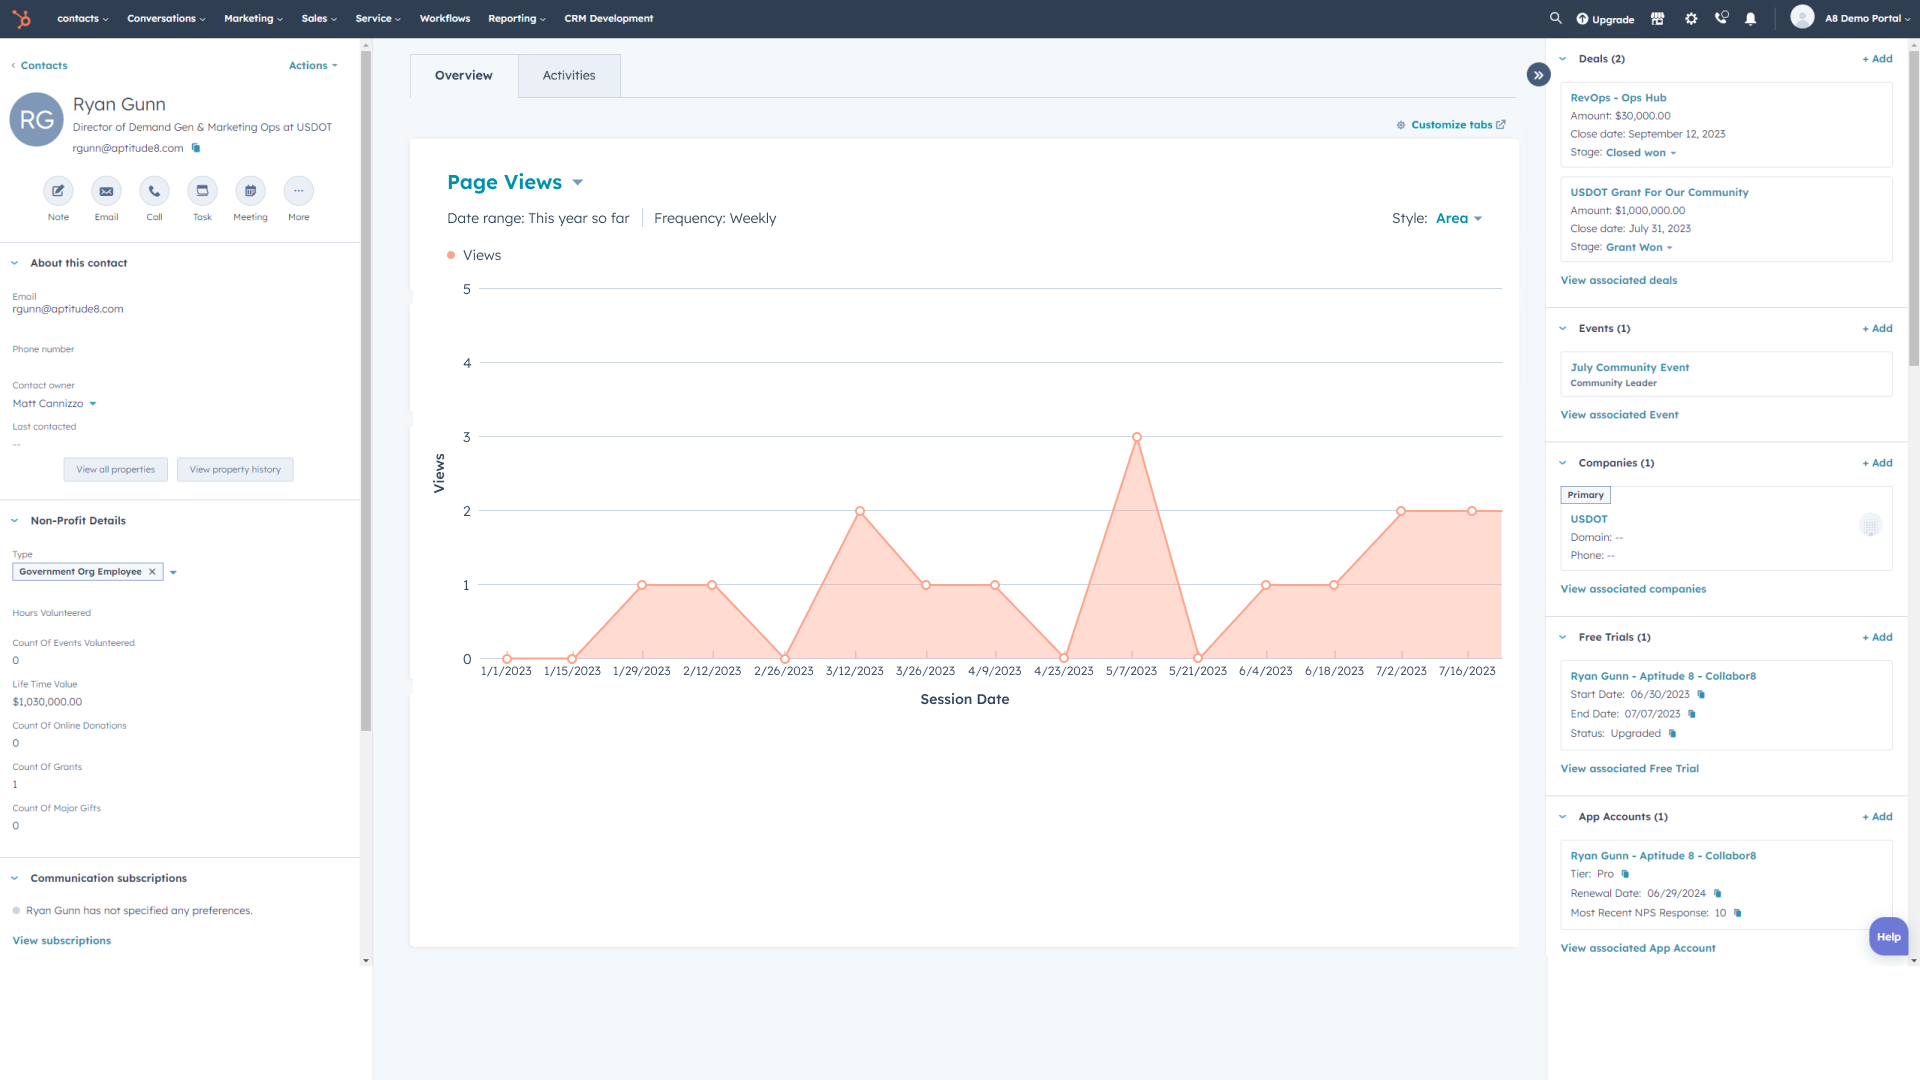The image size is (1920, 1080).
Task: Copy the Status Upgraded value
Action: pos(1672,734)
